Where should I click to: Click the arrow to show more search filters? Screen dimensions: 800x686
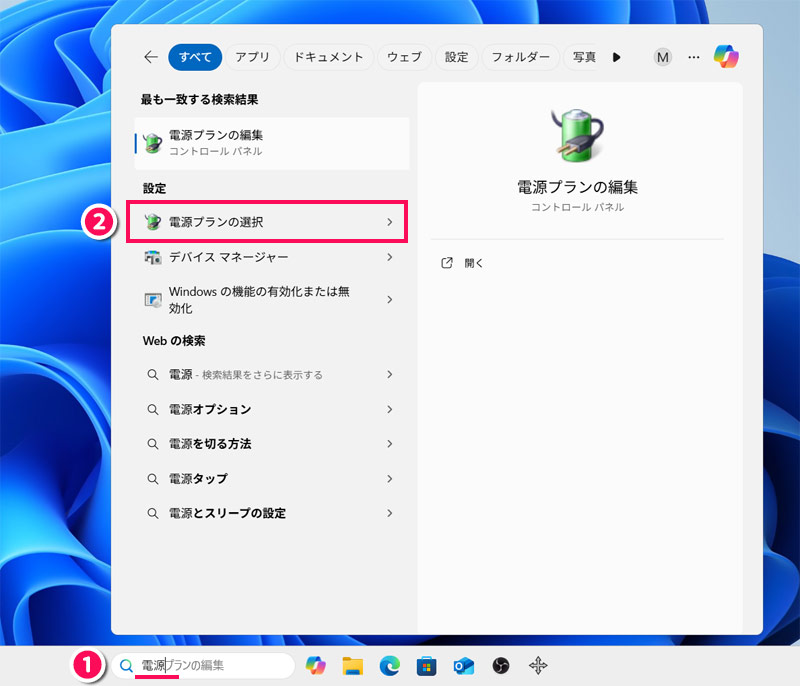click(x=617, y=57)
